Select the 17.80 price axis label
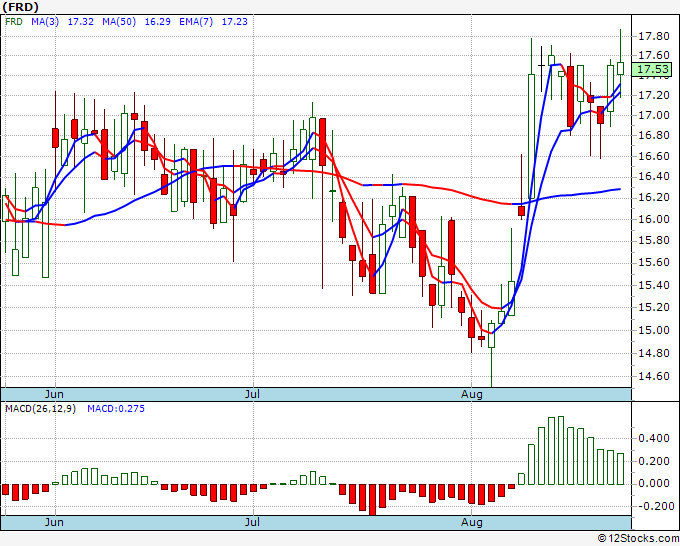The width and height of the screenshot is (680, 546). [654, 36]
